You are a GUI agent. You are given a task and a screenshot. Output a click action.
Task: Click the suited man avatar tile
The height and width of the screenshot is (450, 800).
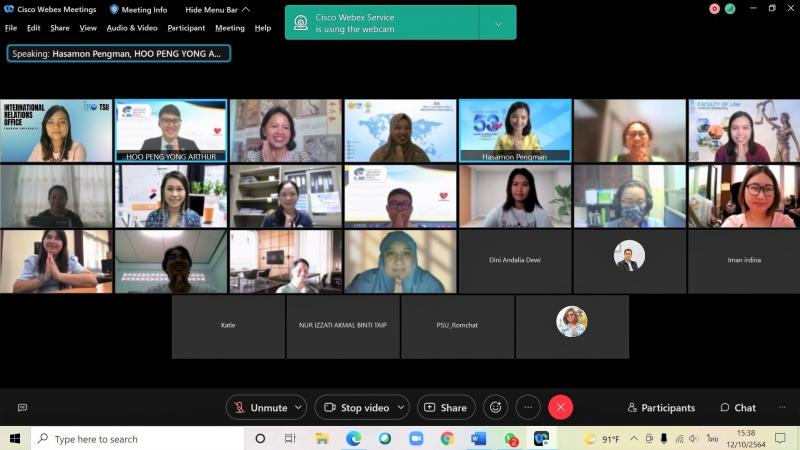point(630,261)
